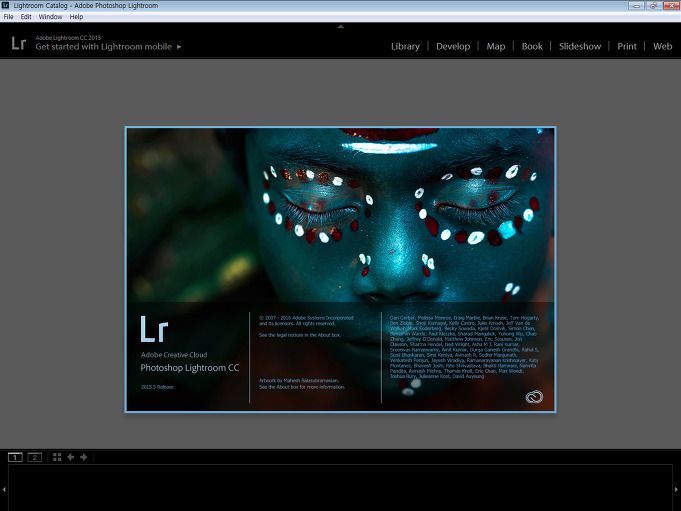Open the Map module
The height and width of the screenshot is (511, 681).
click(x=496, y=46)
